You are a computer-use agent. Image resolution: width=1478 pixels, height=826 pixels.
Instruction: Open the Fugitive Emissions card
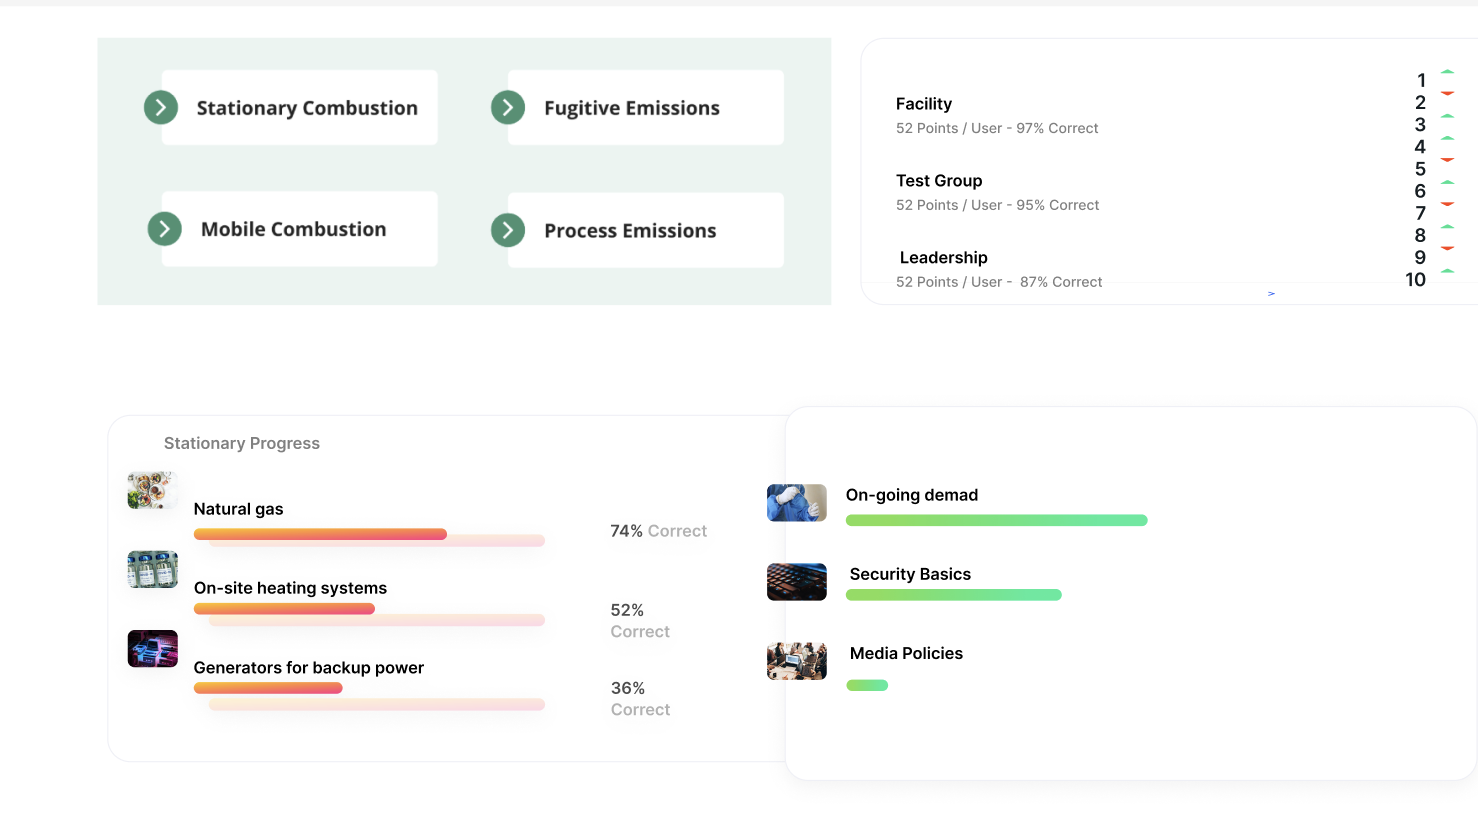point(648,108)
